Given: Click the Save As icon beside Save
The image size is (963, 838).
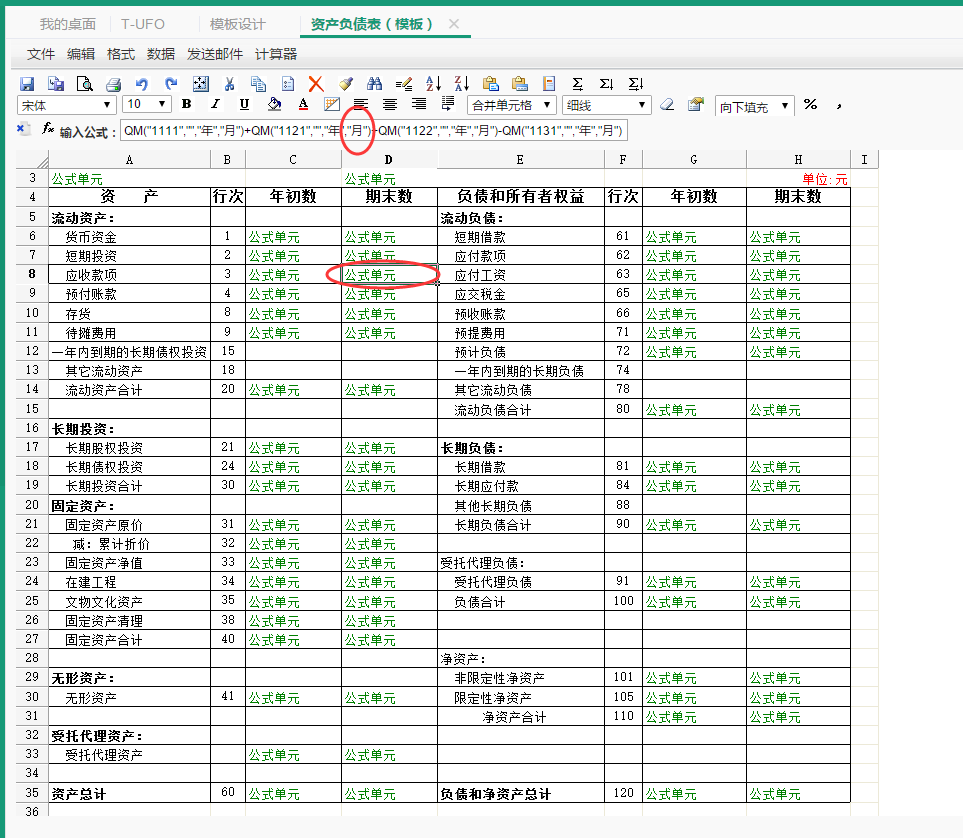Looking at the screenshot, I should [56, 84].
